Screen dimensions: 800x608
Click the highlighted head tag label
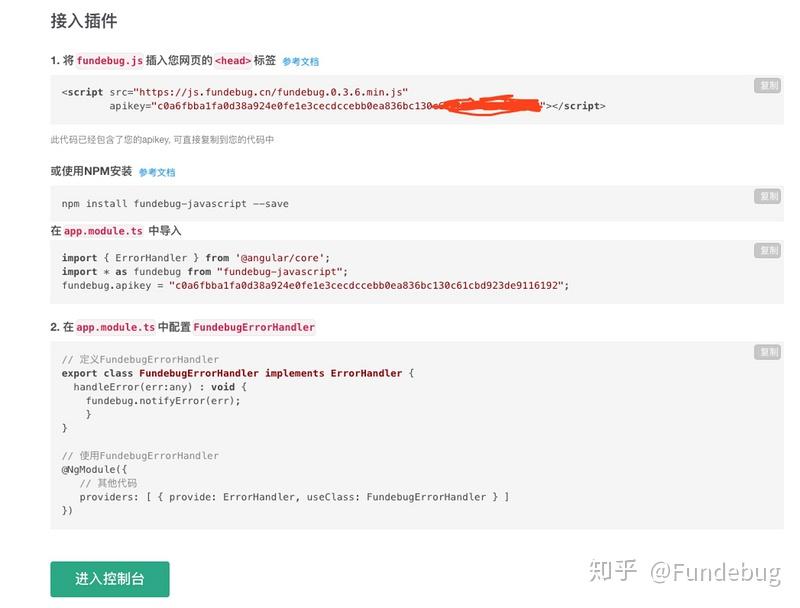pos(231,59)
